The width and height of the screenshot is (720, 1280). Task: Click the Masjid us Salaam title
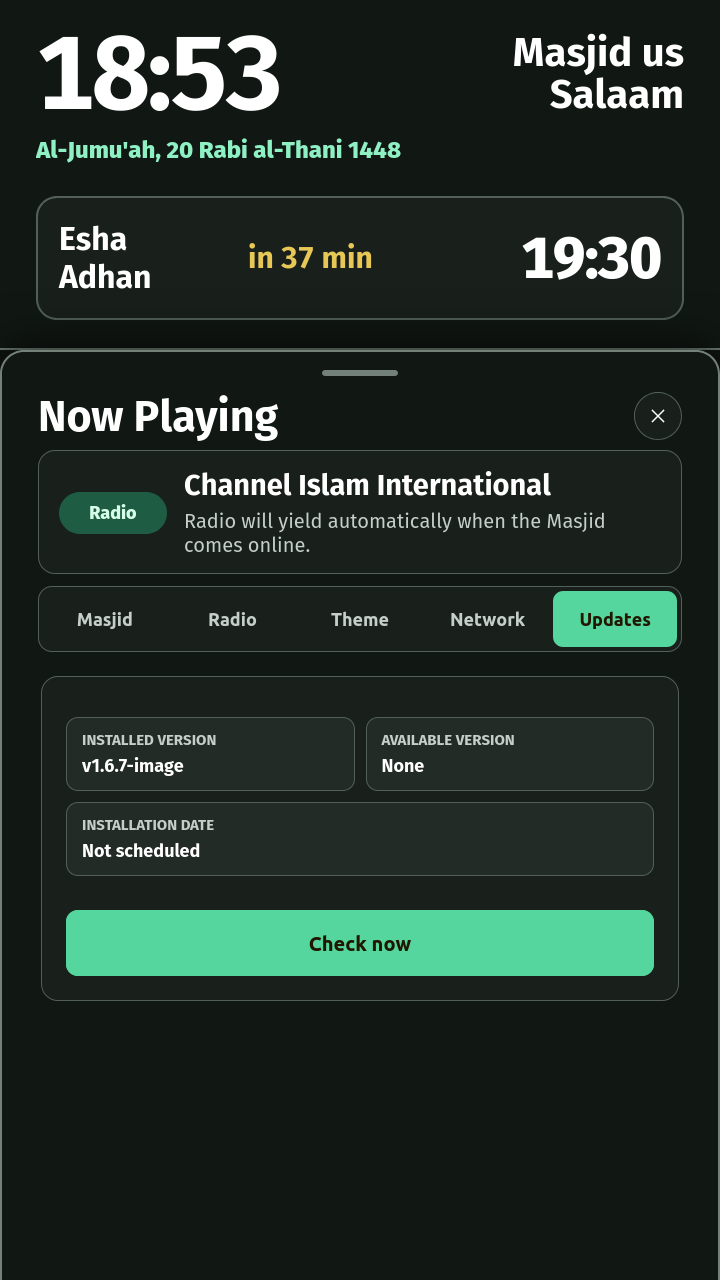(x=598, y=73)
